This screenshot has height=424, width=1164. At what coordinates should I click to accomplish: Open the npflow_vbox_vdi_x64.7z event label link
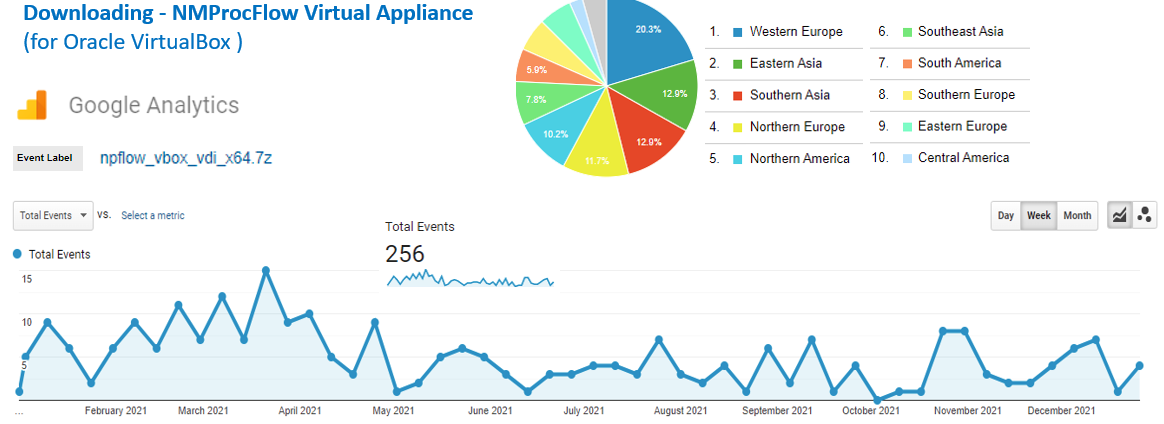coord(186,158)
